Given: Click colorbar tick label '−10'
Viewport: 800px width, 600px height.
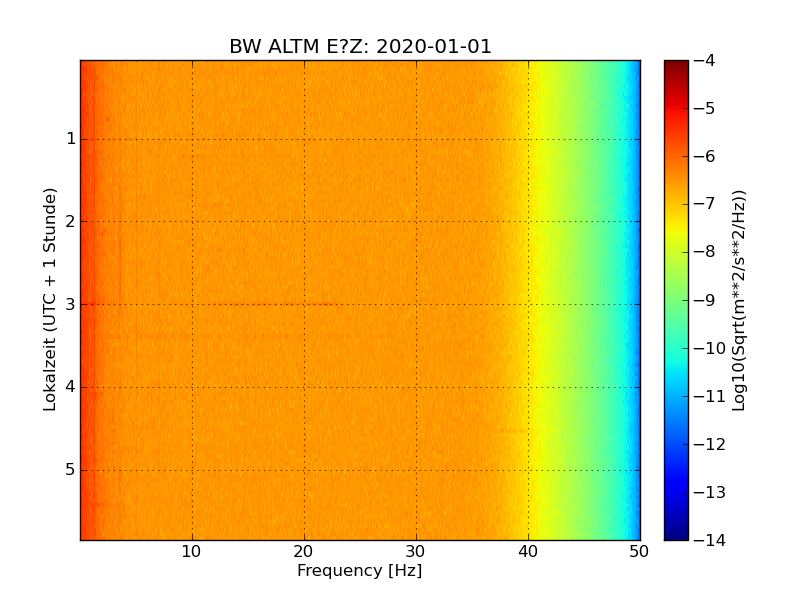Looking at the screenshot, I should (710, 348).
